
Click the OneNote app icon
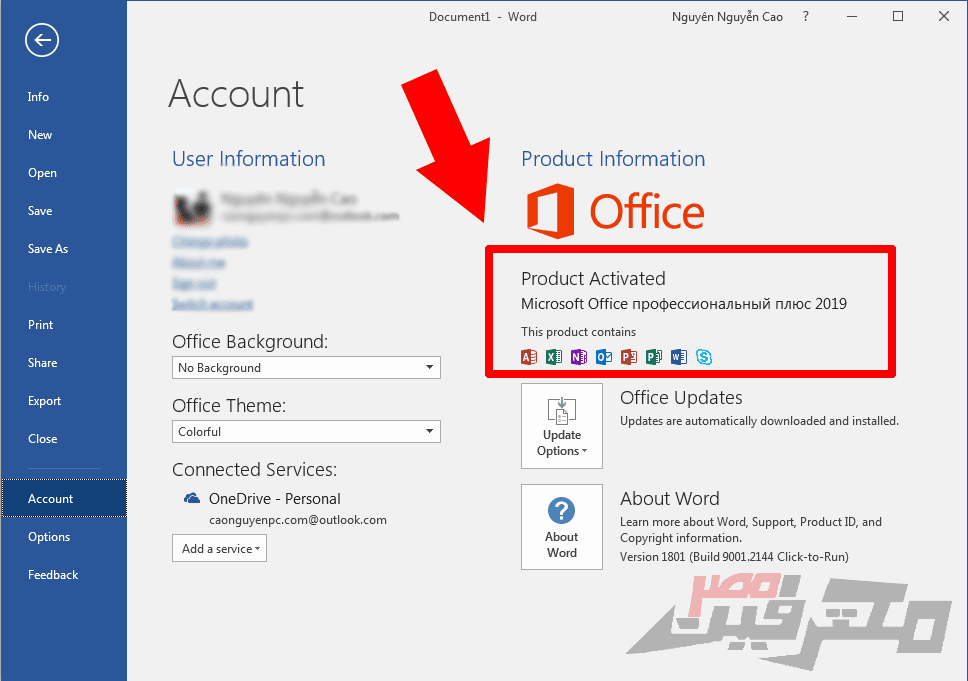(578, 357)
